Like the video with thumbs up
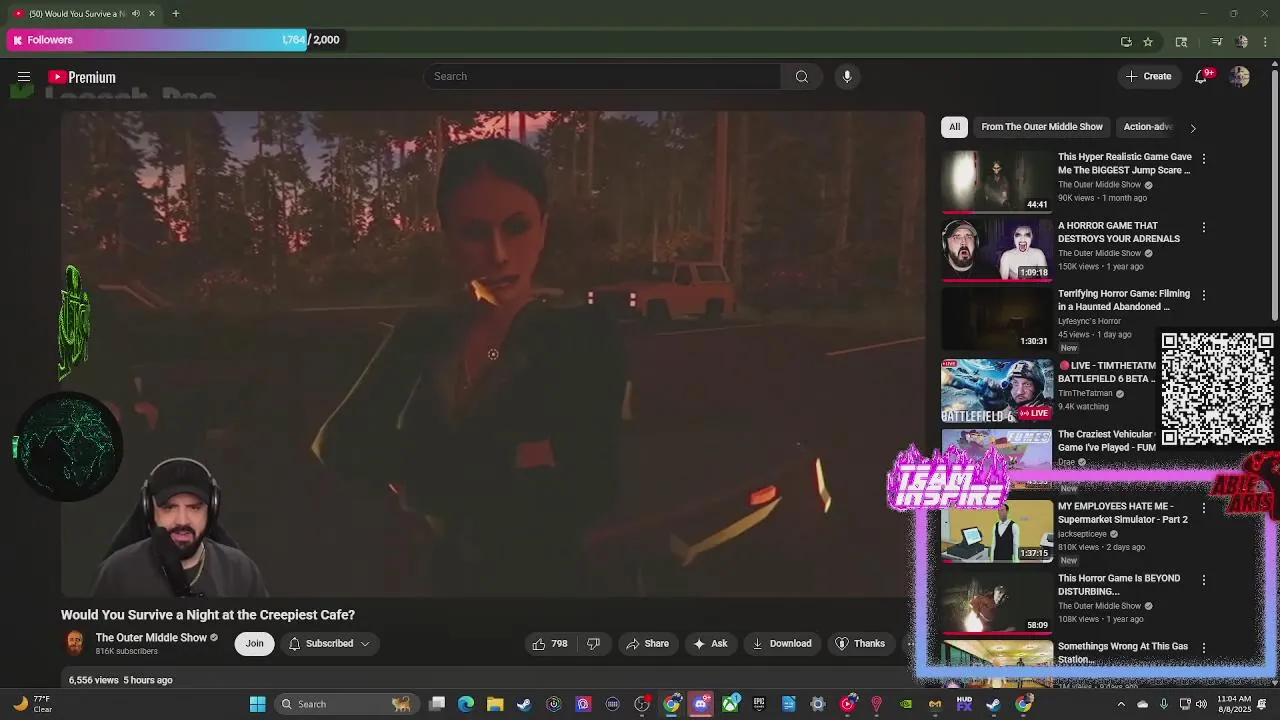Screen dimensions: 1280x720 550,644
